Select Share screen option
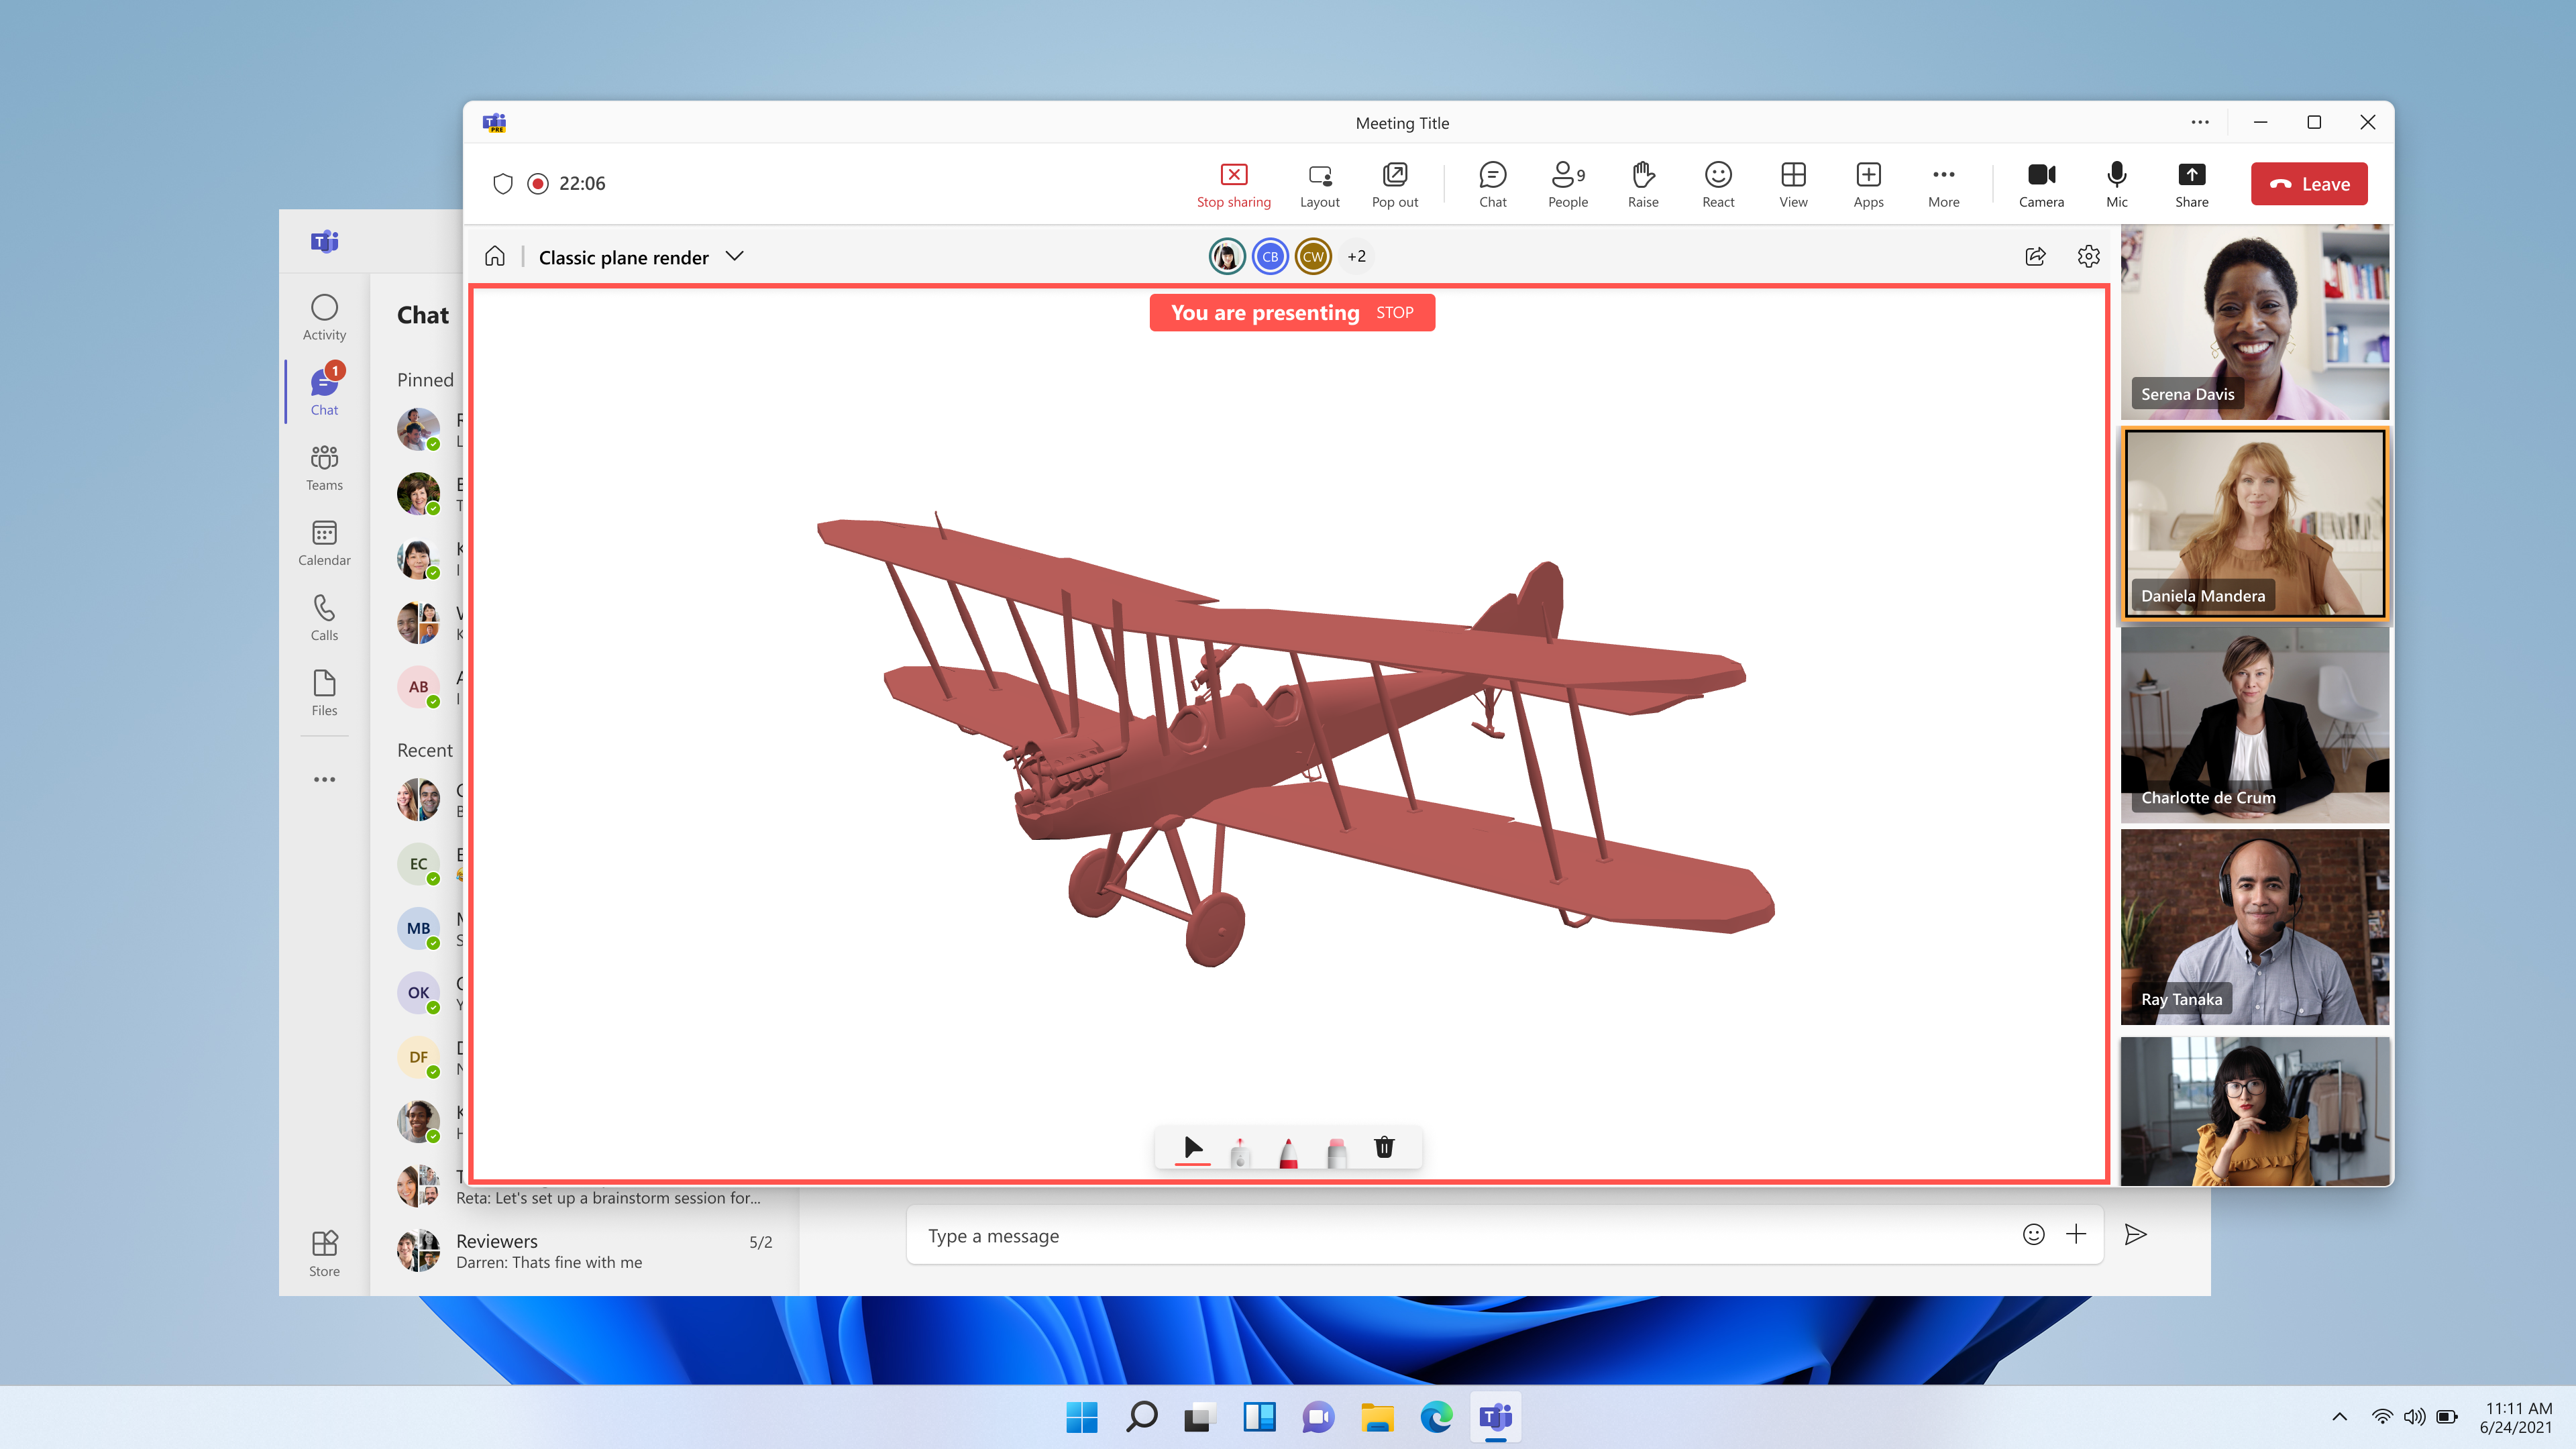Screen dimensions: 2576x1449 pos(2190,184)
